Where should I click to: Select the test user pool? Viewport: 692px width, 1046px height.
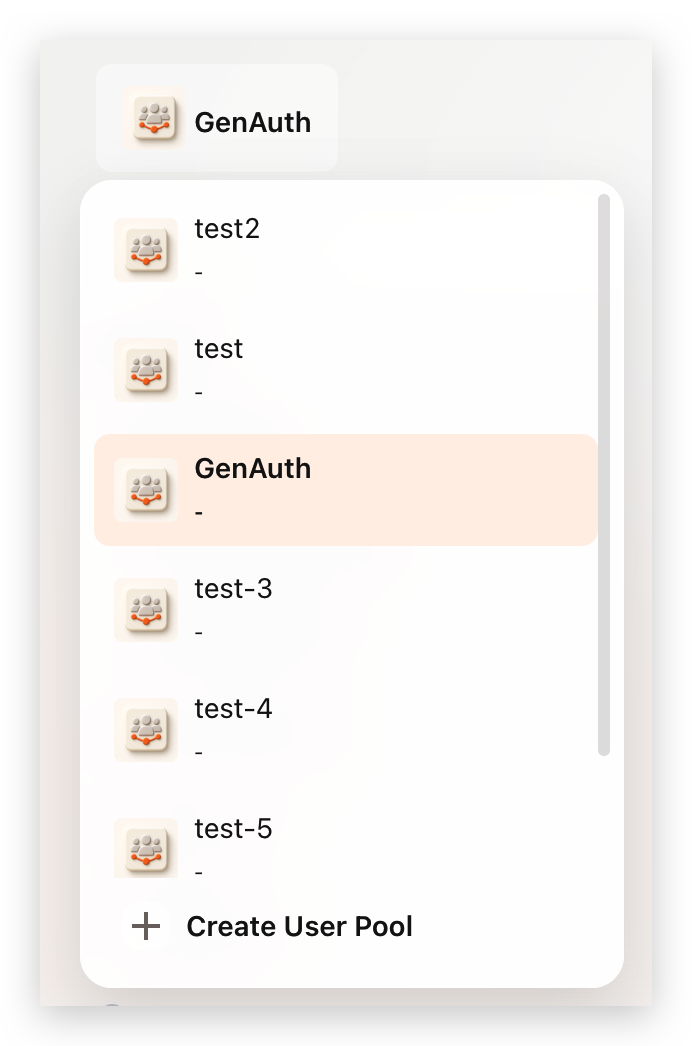346,370
